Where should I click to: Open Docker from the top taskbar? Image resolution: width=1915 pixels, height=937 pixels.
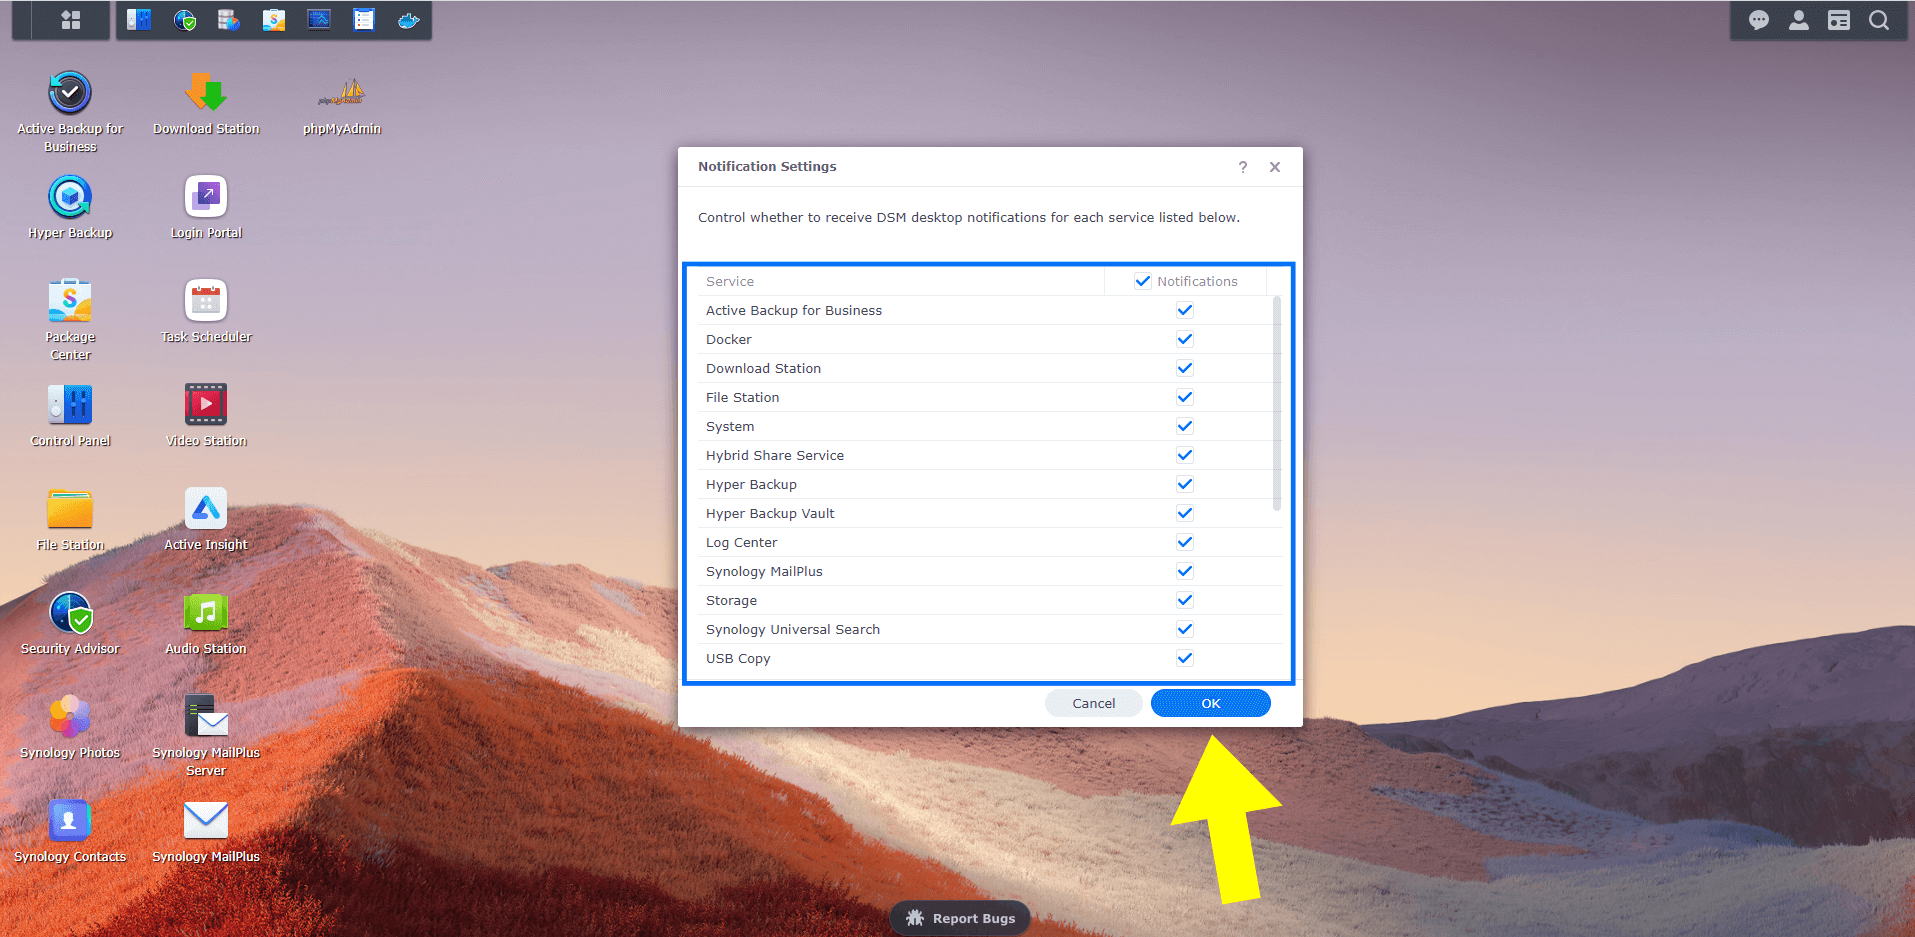[x=409, y=20]
